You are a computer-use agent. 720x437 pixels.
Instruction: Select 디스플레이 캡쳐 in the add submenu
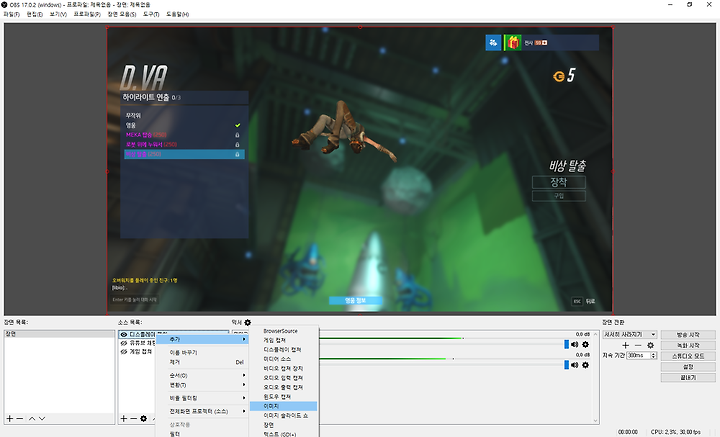pos(283,350)
